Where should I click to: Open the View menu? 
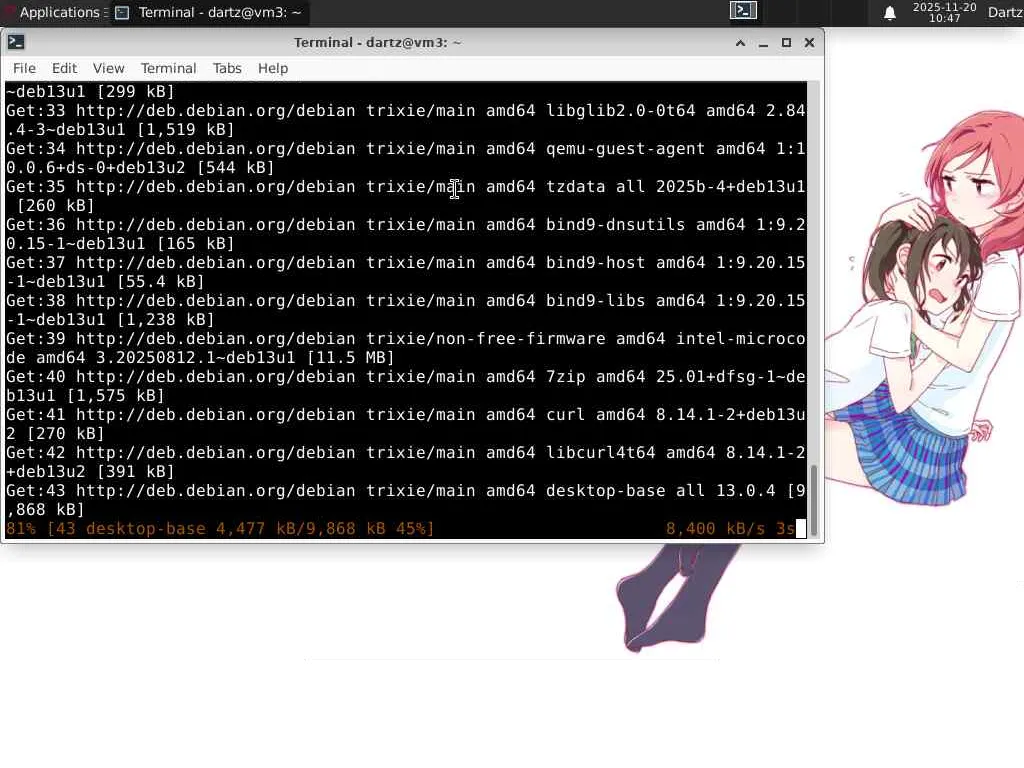point(108,68)
